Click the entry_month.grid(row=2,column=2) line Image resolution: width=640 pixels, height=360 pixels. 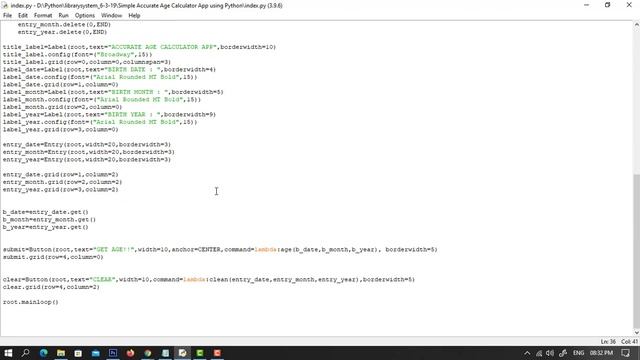62,182
